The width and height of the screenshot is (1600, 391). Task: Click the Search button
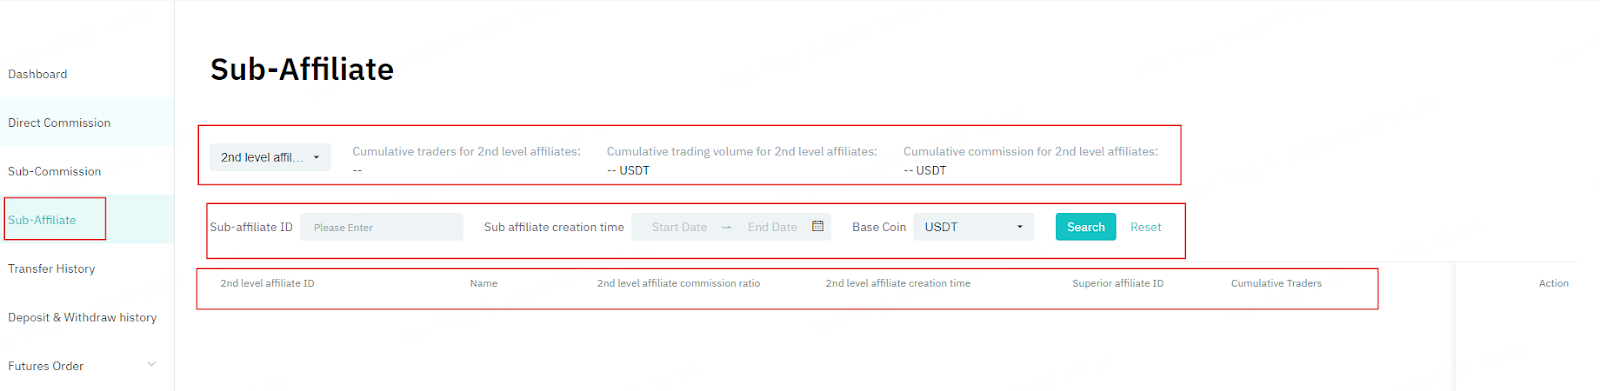(1086, 227)
